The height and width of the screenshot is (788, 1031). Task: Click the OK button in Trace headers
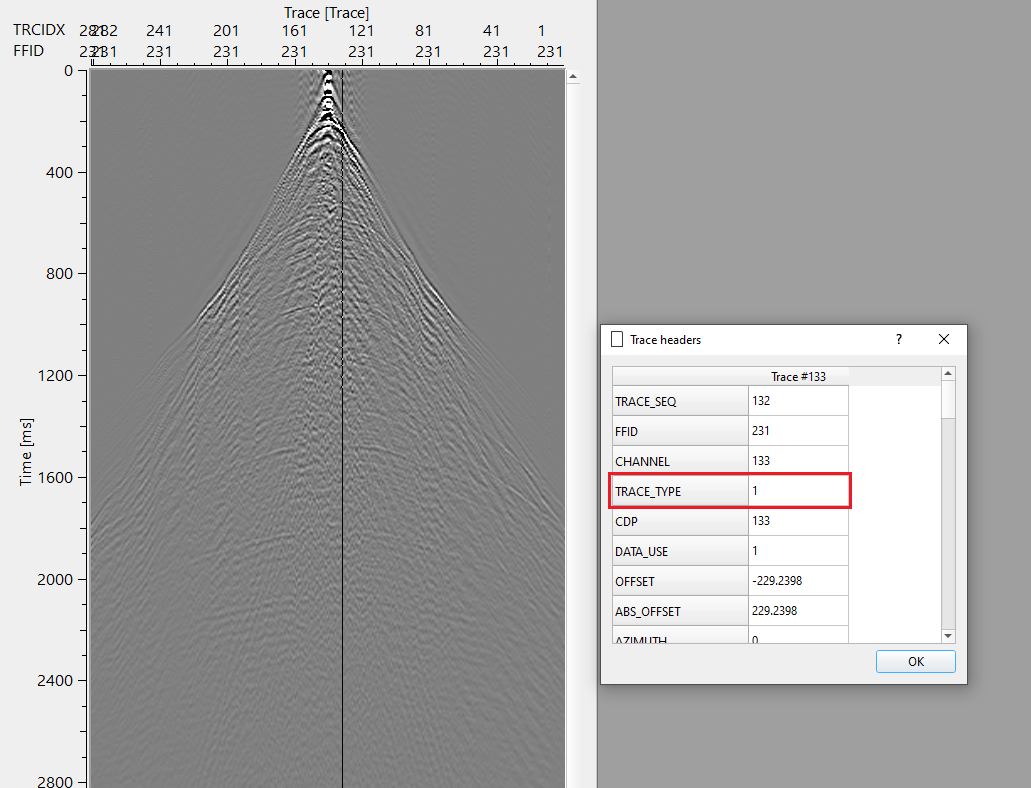click(915, 662)
